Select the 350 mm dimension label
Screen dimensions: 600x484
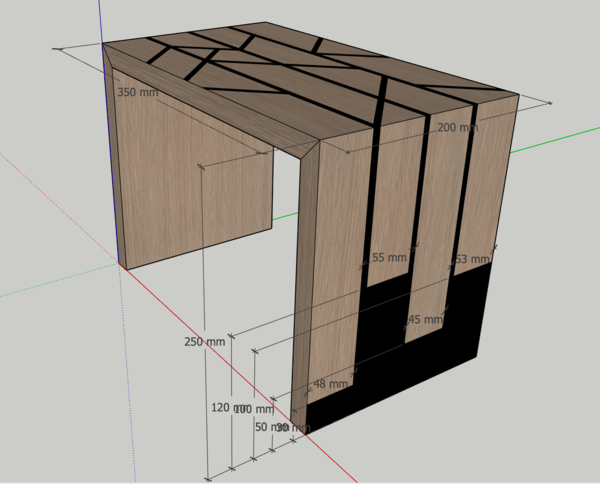[x=138, y=91]
